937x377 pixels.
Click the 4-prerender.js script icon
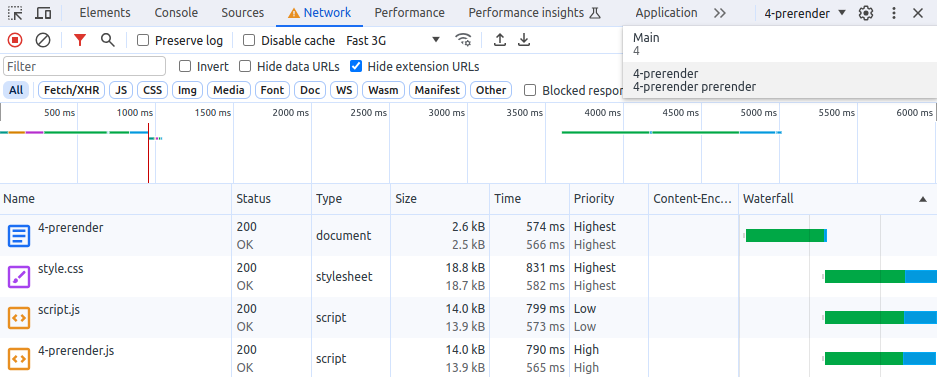19,358
